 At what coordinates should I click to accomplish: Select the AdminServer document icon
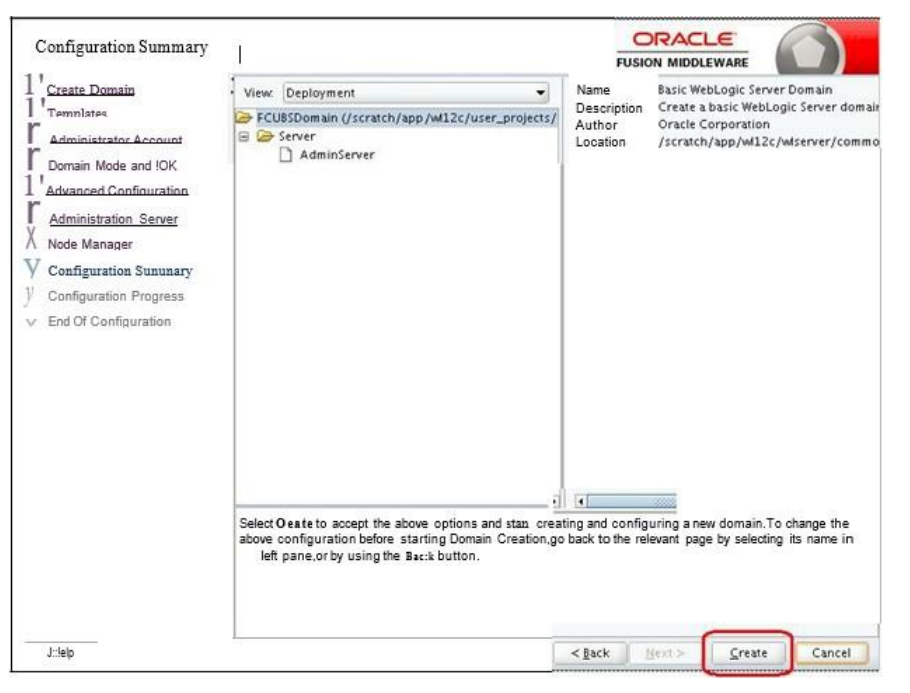(286, 154)
